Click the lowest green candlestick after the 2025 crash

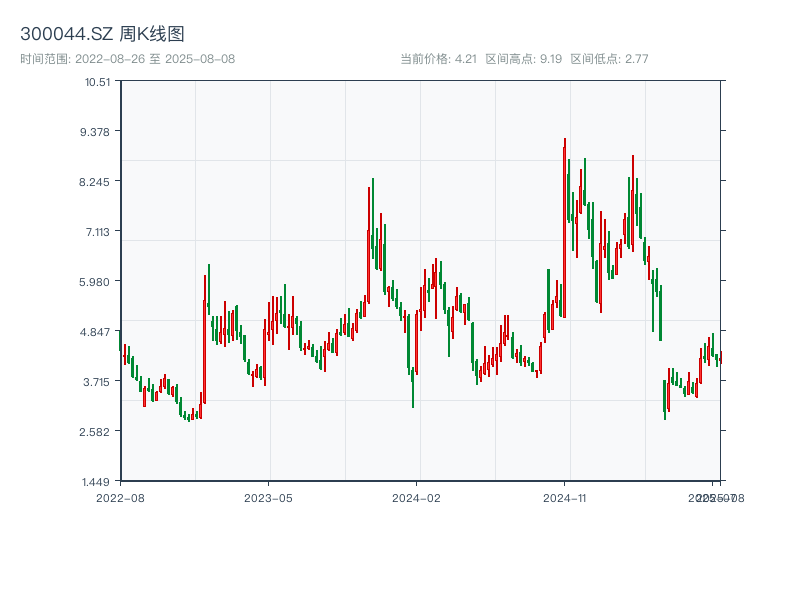pos(664,400)
